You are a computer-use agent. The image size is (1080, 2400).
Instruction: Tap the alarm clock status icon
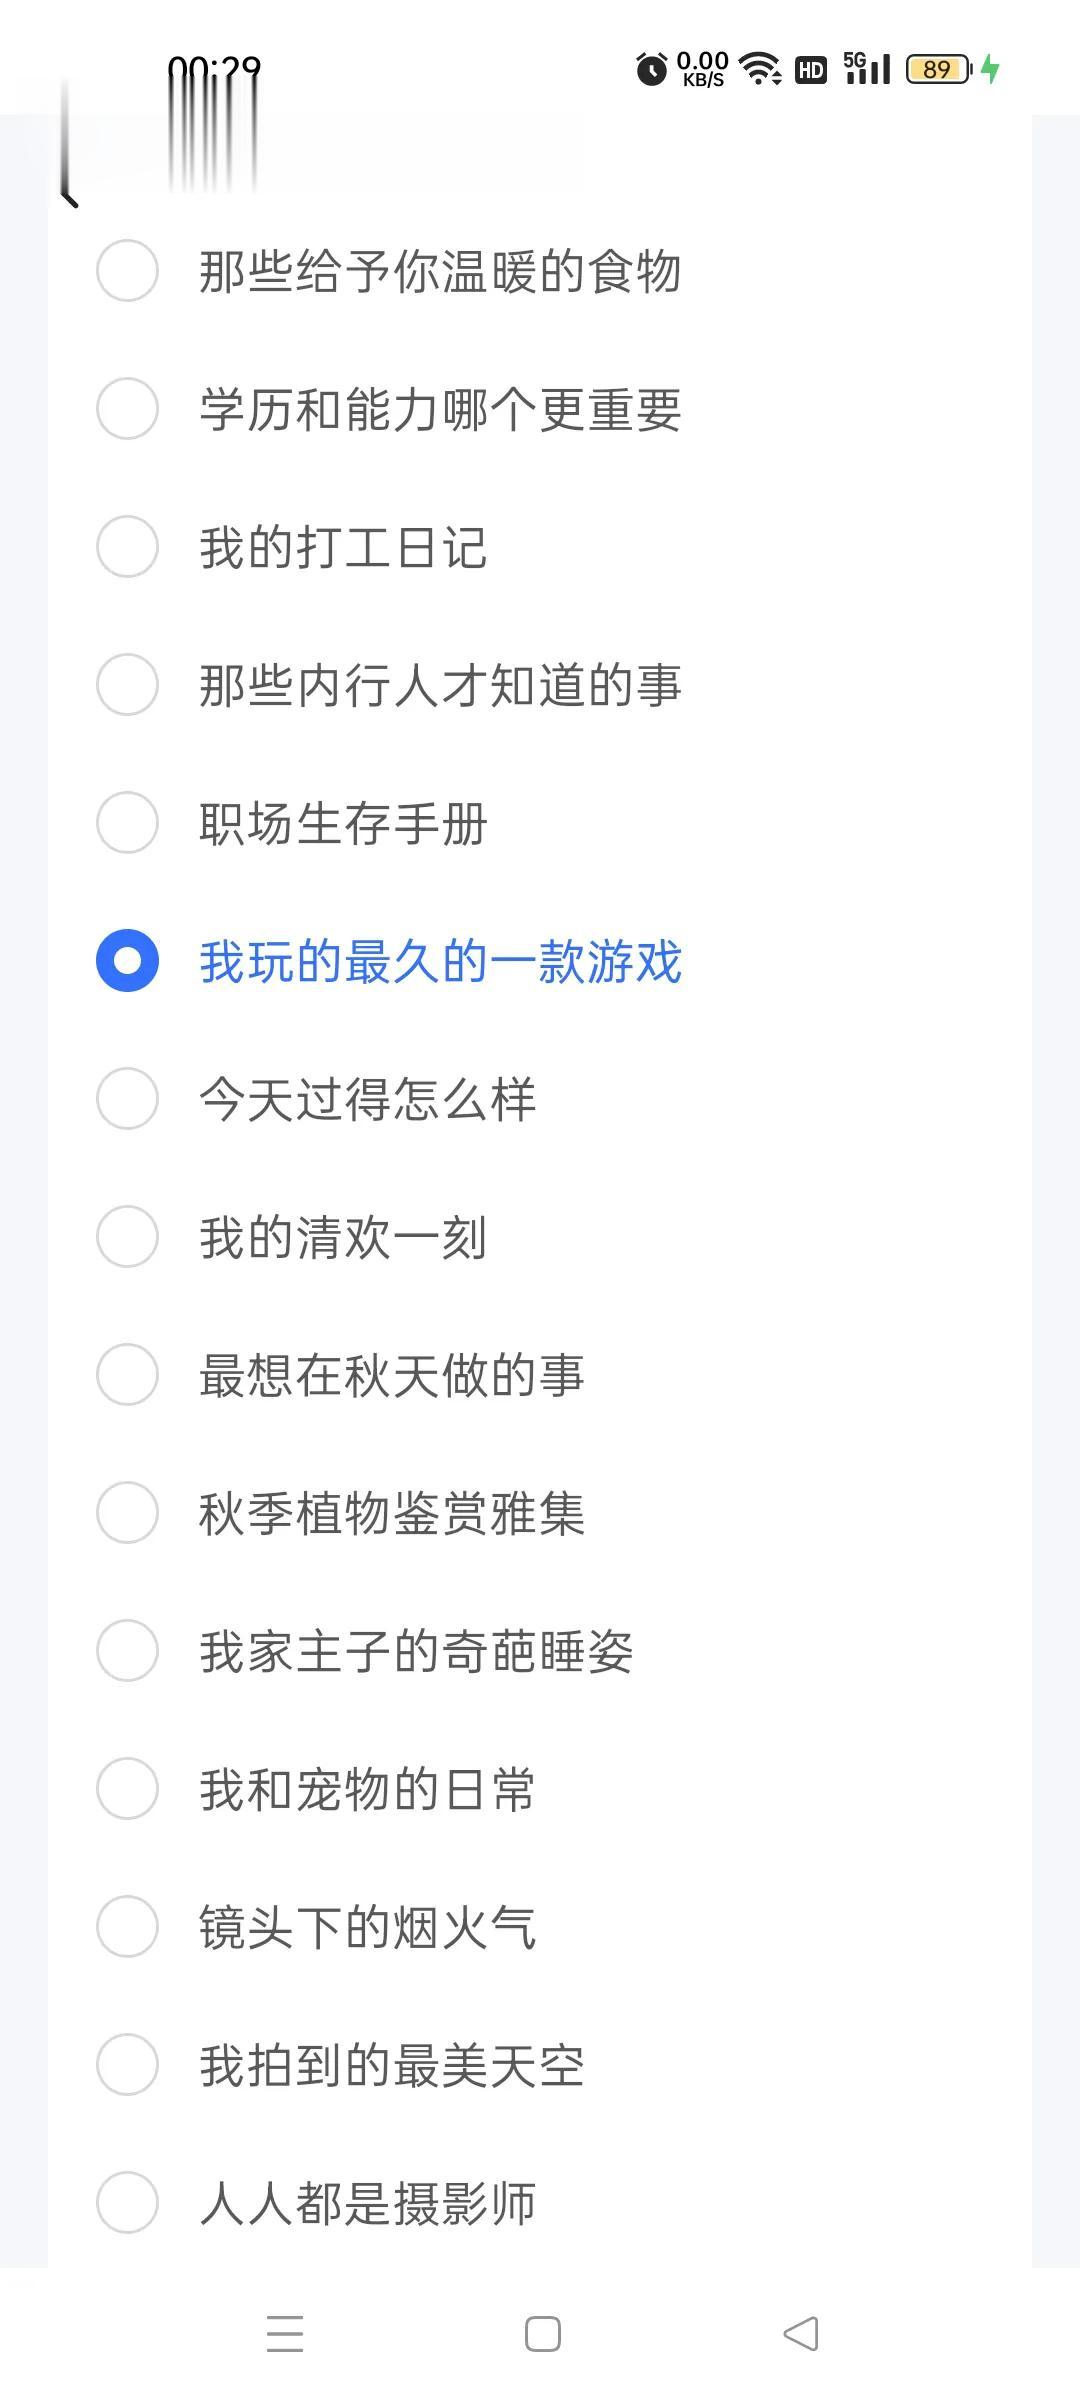[x=652, y=69]
